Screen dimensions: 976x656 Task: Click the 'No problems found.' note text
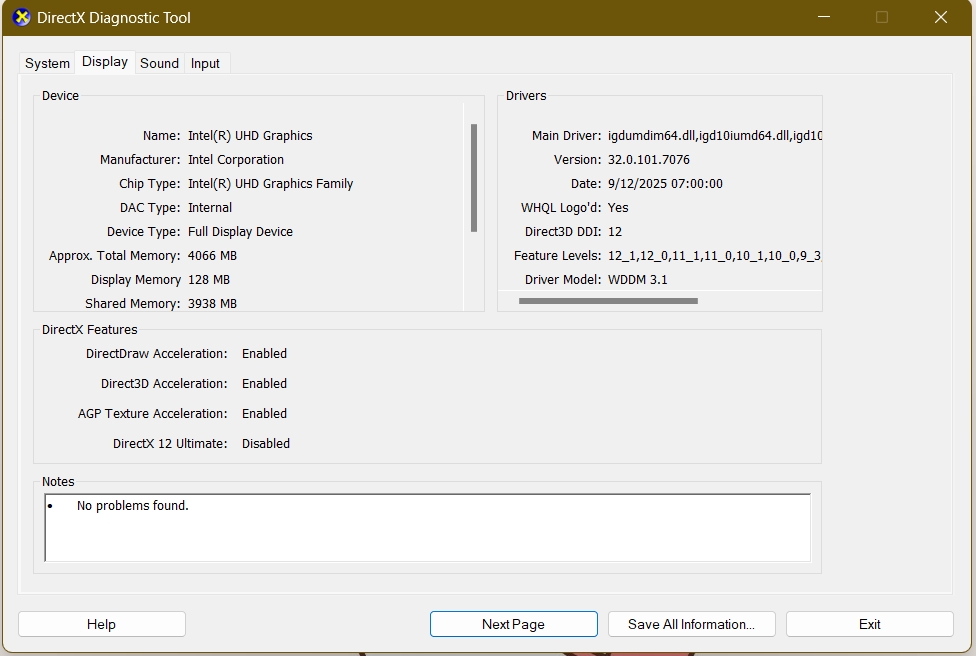132,506
